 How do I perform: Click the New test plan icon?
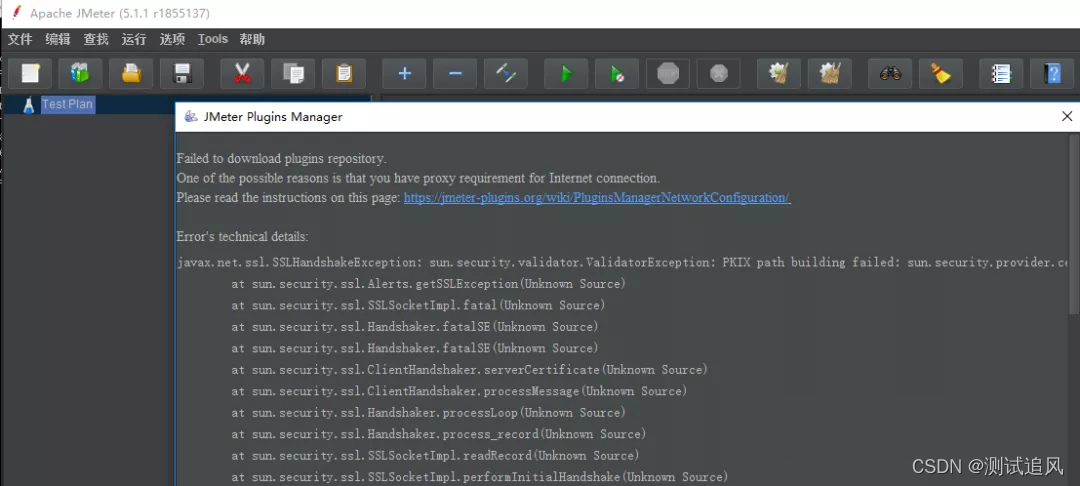(30, 73)
